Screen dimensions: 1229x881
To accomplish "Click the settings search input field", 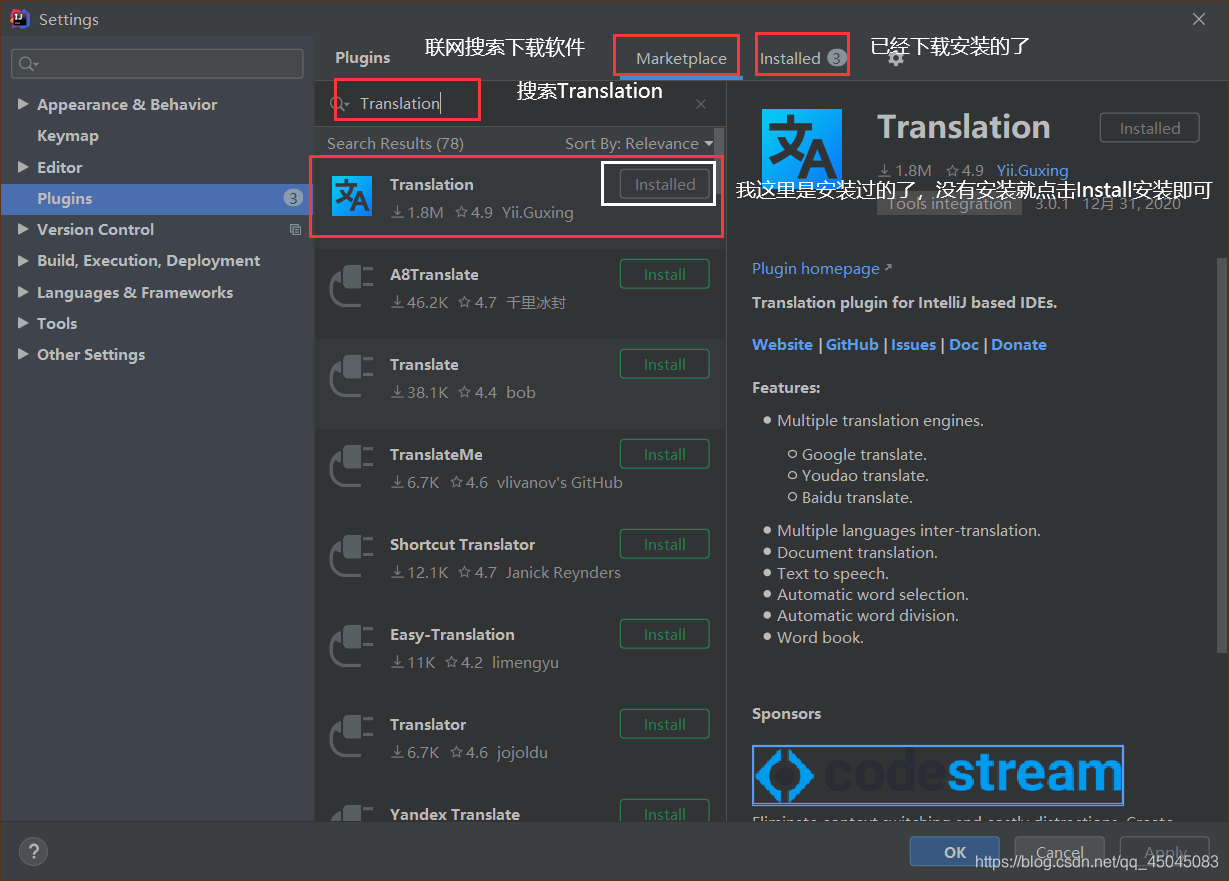I will coord(157,64).
